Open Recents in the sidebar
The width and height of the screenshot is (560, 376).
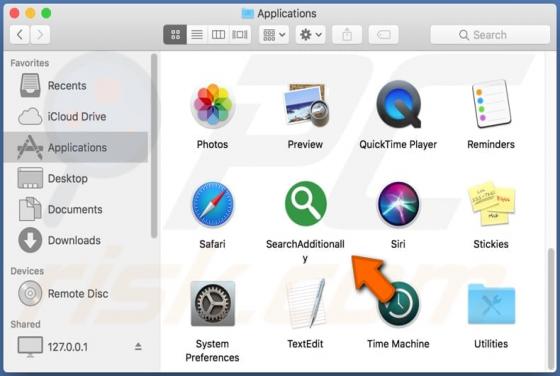coord(76,85)
